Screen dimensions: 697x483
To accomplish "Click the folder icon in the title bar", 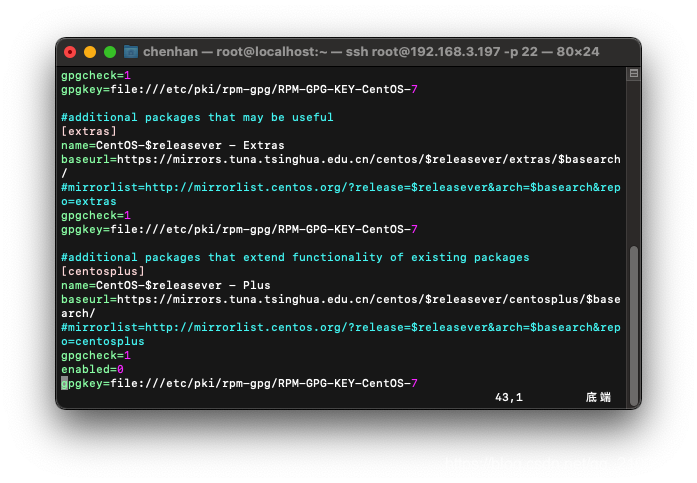I will 131,52.
